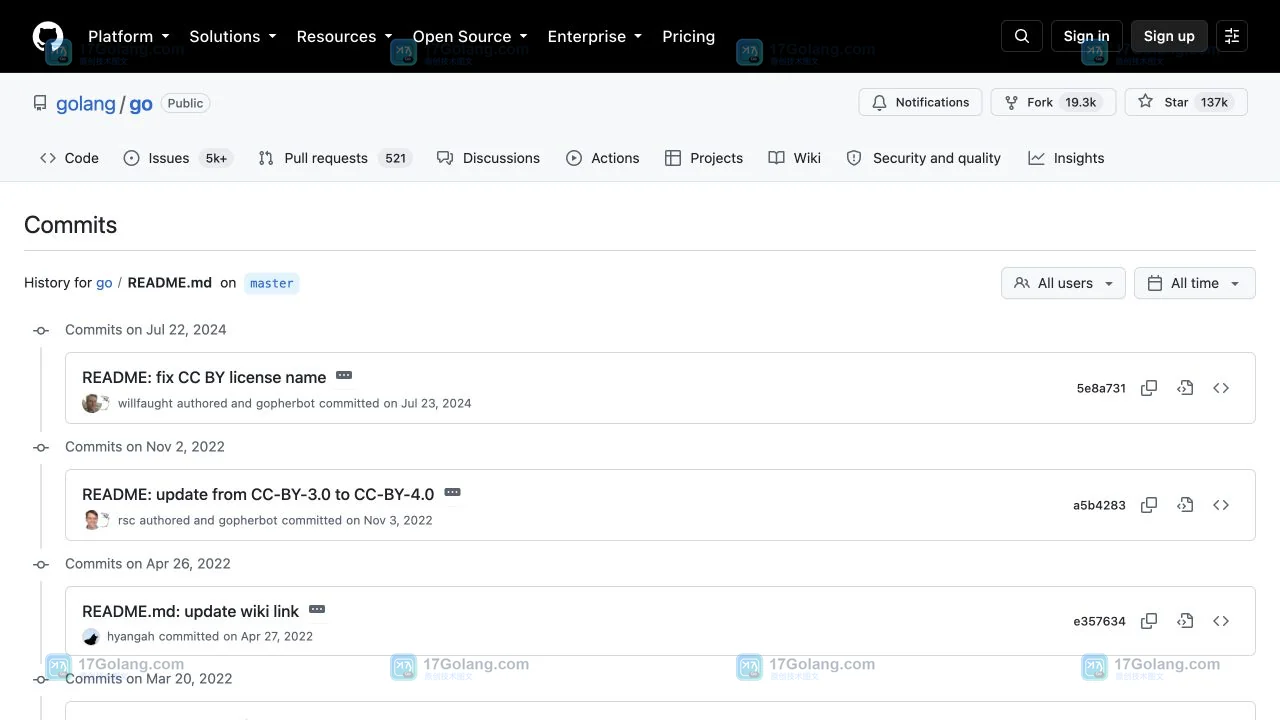
Task: Click the willfaught avatar image
Action: coord(92,403)
